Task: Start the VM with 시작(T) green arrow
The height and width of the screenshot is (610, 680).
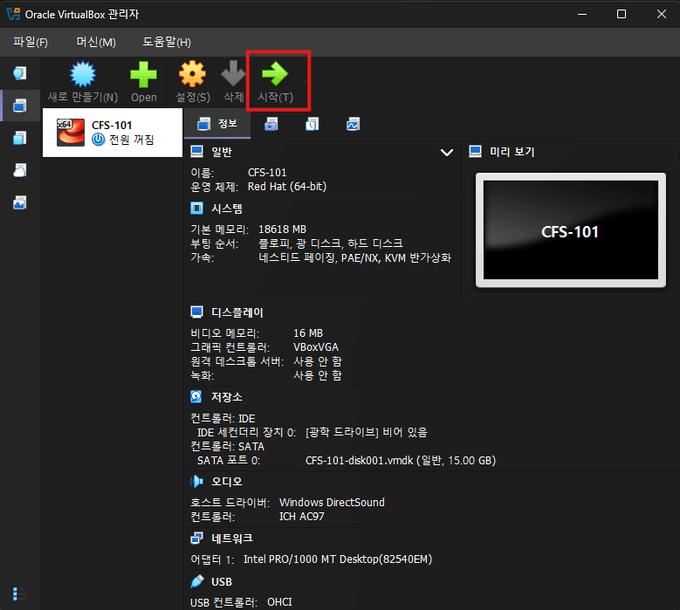Action: 275,76
